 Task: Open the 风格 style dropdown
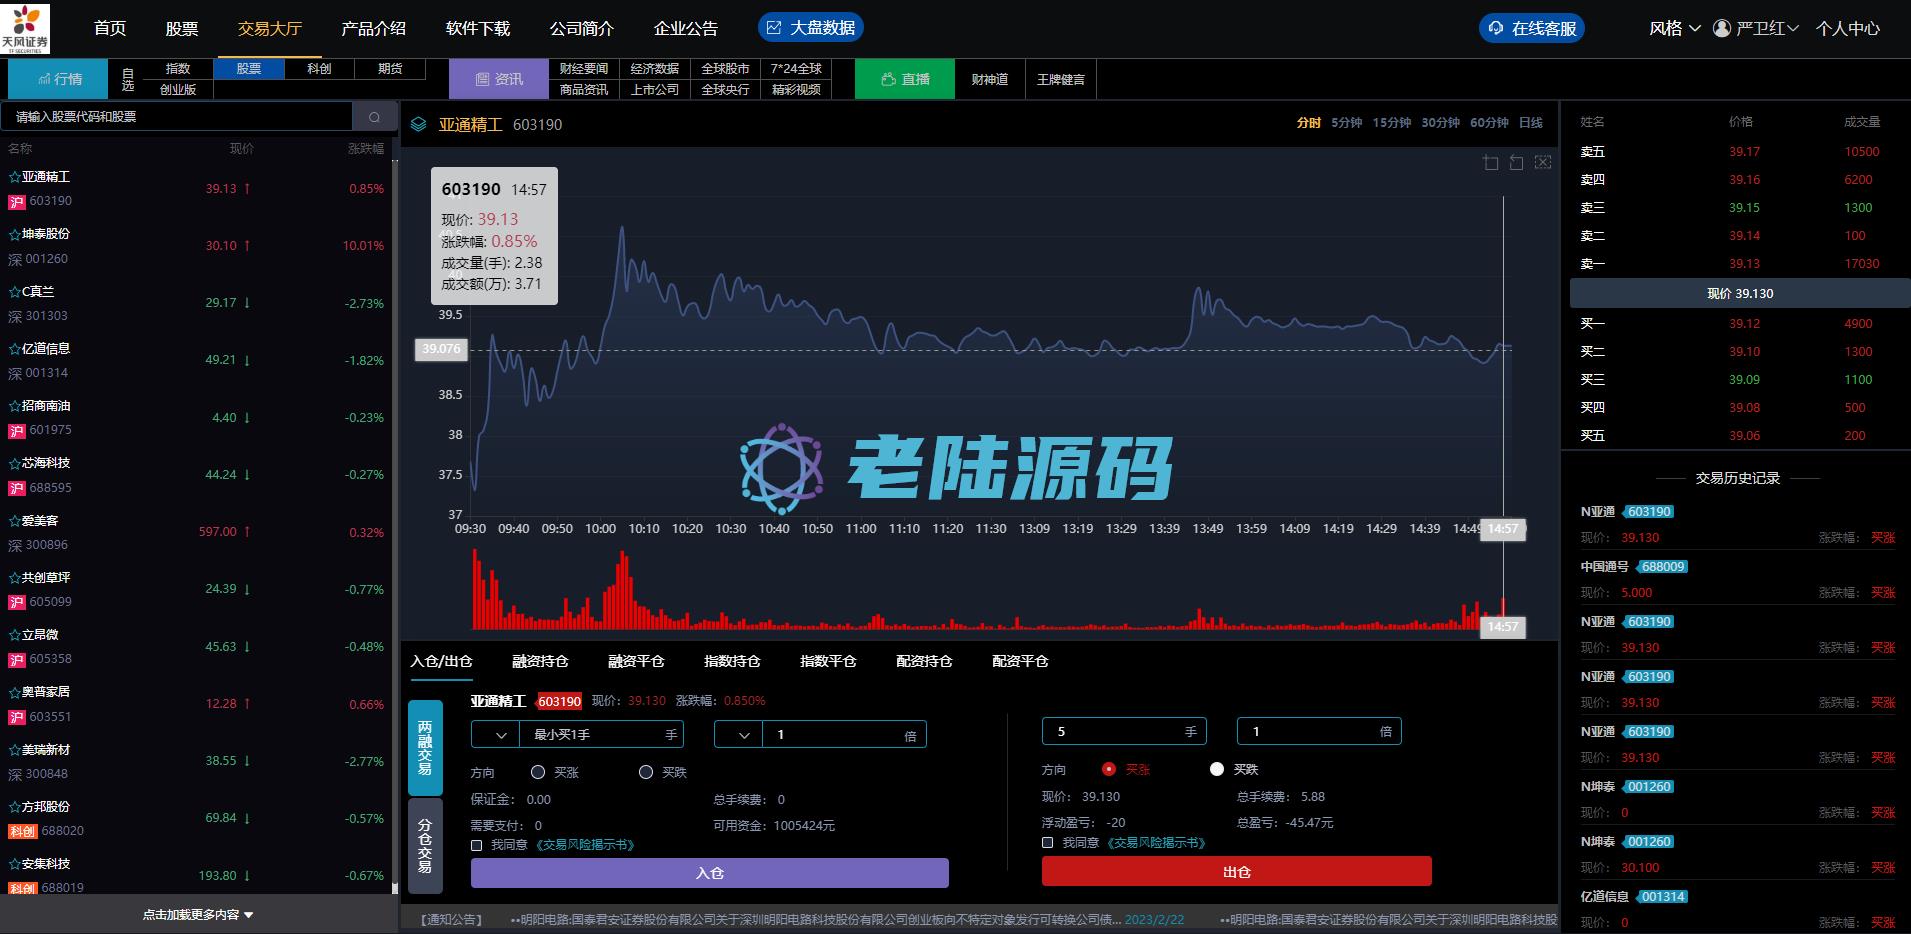(x=1674, y=28)
